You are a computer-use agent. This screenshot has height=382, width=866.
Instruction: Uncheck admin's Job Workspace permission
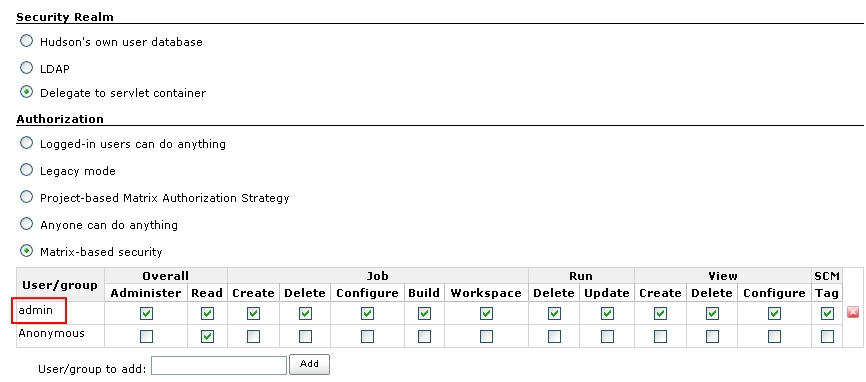[x=486, y=314]
